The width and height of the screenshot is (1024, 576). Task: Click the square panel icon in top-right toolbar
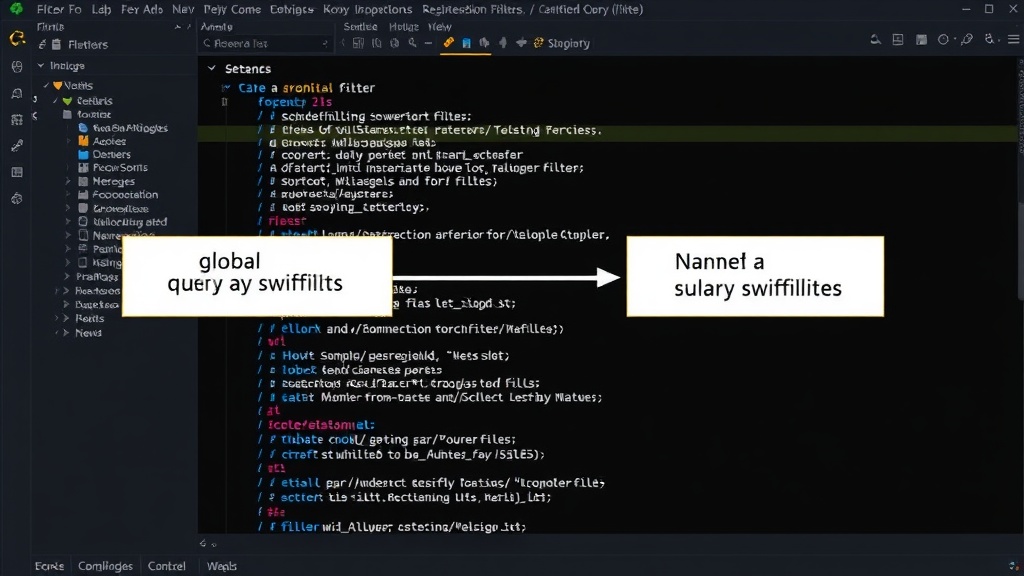click(x=898, y=40)
